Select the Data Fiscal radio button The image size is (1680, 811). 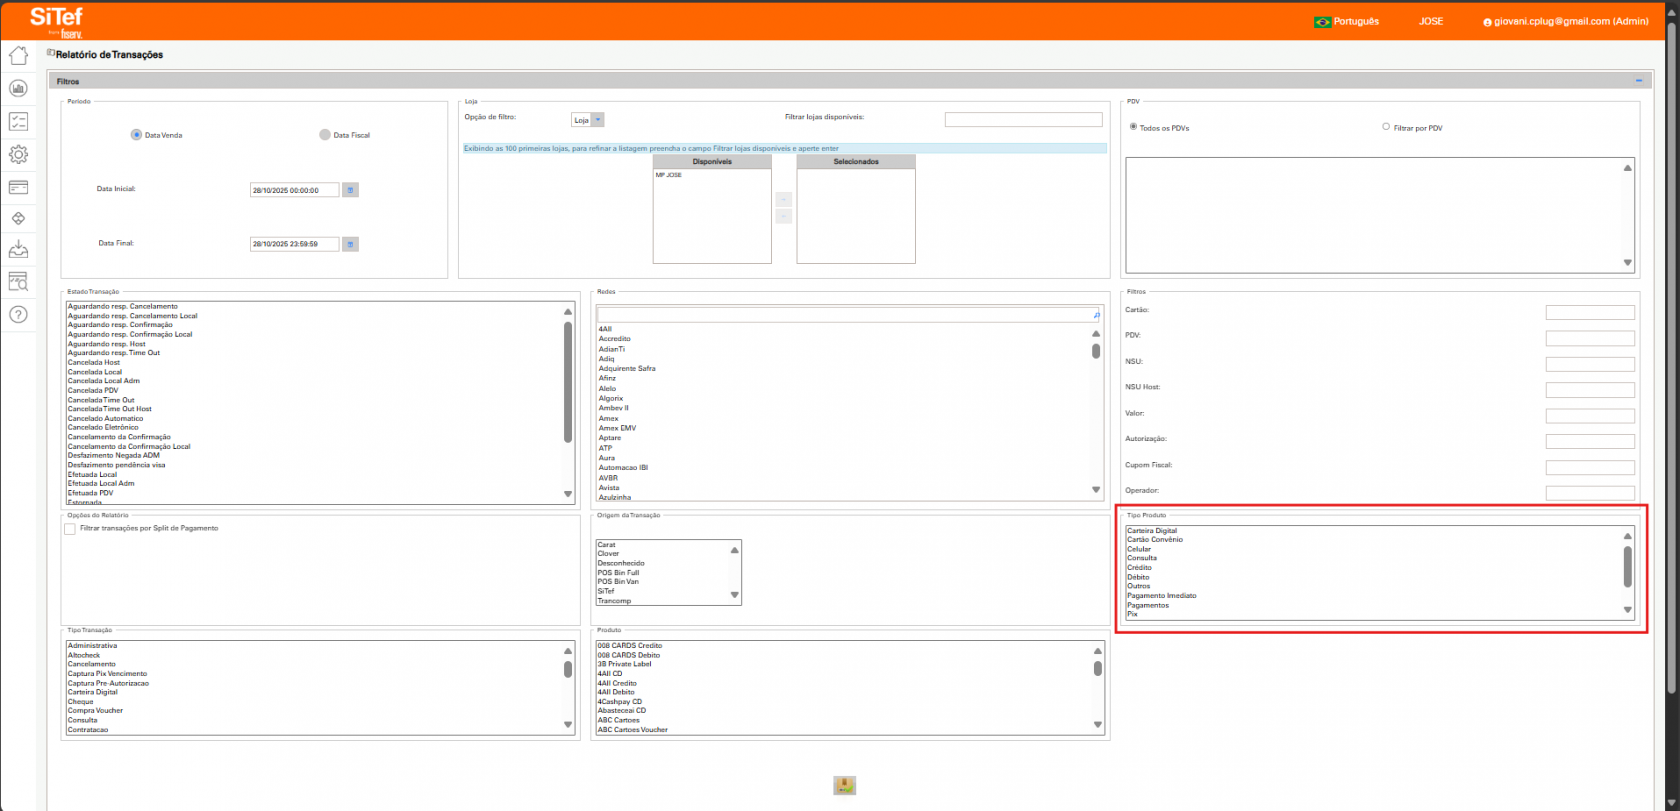(325, 135)
